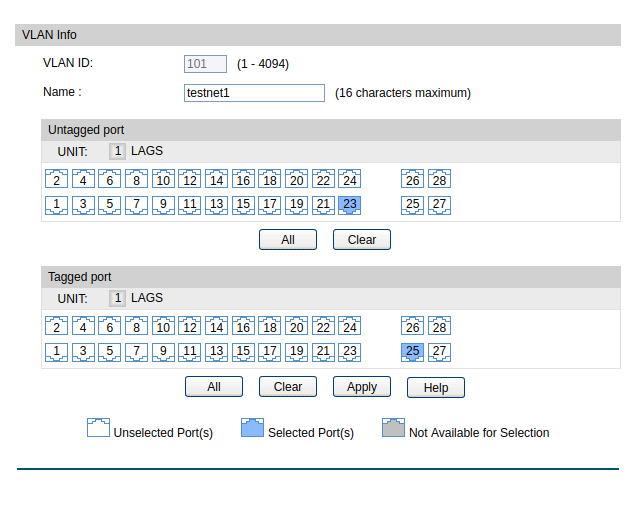Select all tagged ports with All button
This screenshot has width=638, height=508.
point(214,386)
